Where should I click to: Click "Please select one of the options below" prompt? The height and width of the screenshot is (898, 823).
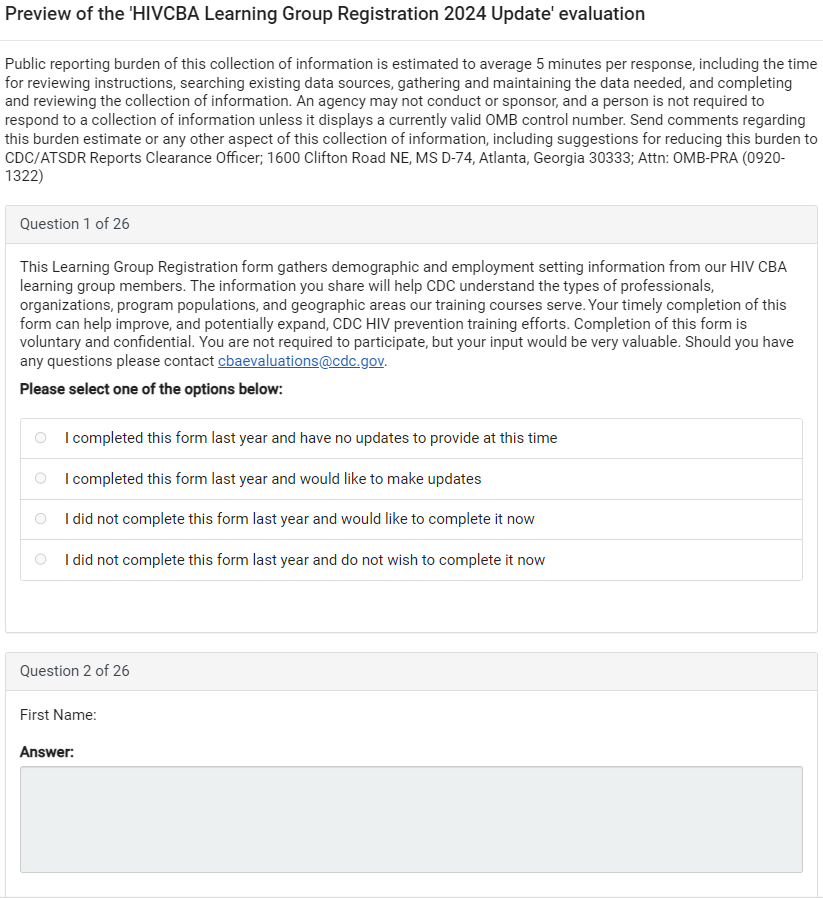click(151, 389)
